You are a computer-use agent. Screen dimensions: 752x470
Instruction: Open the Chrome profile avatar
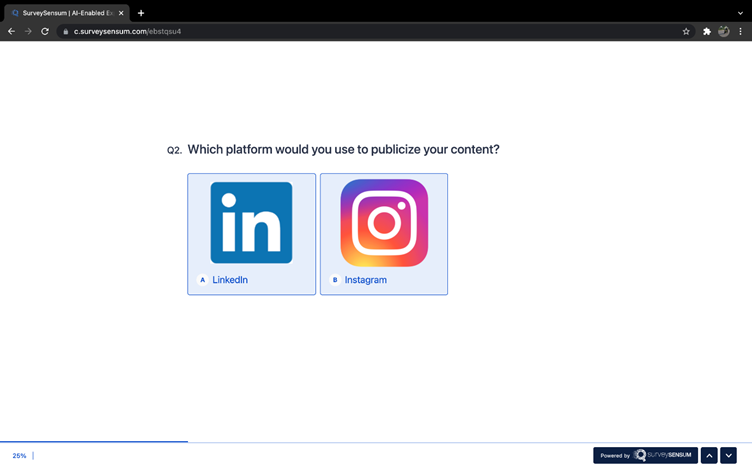[724, 31]
